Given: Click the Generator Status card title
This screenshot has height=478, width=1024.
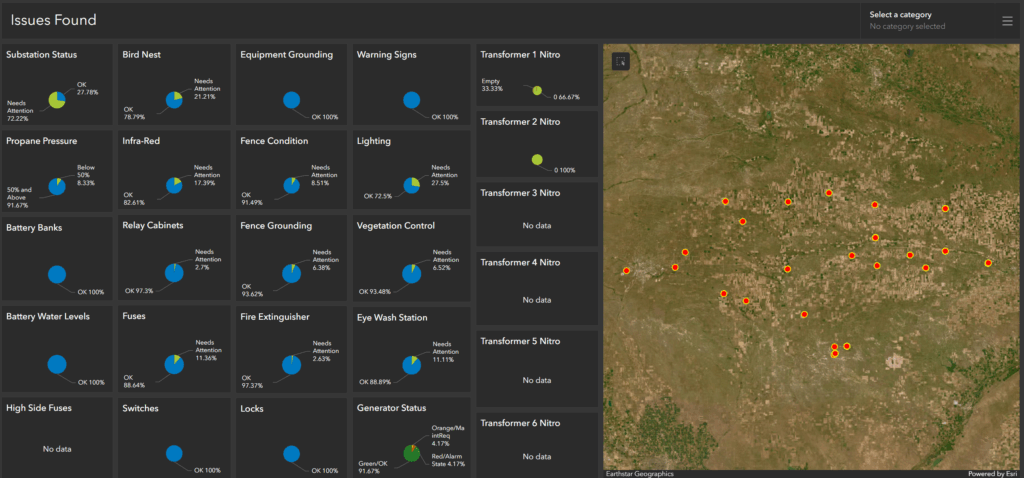Looking at the screenshot, I should click(391, 408).
